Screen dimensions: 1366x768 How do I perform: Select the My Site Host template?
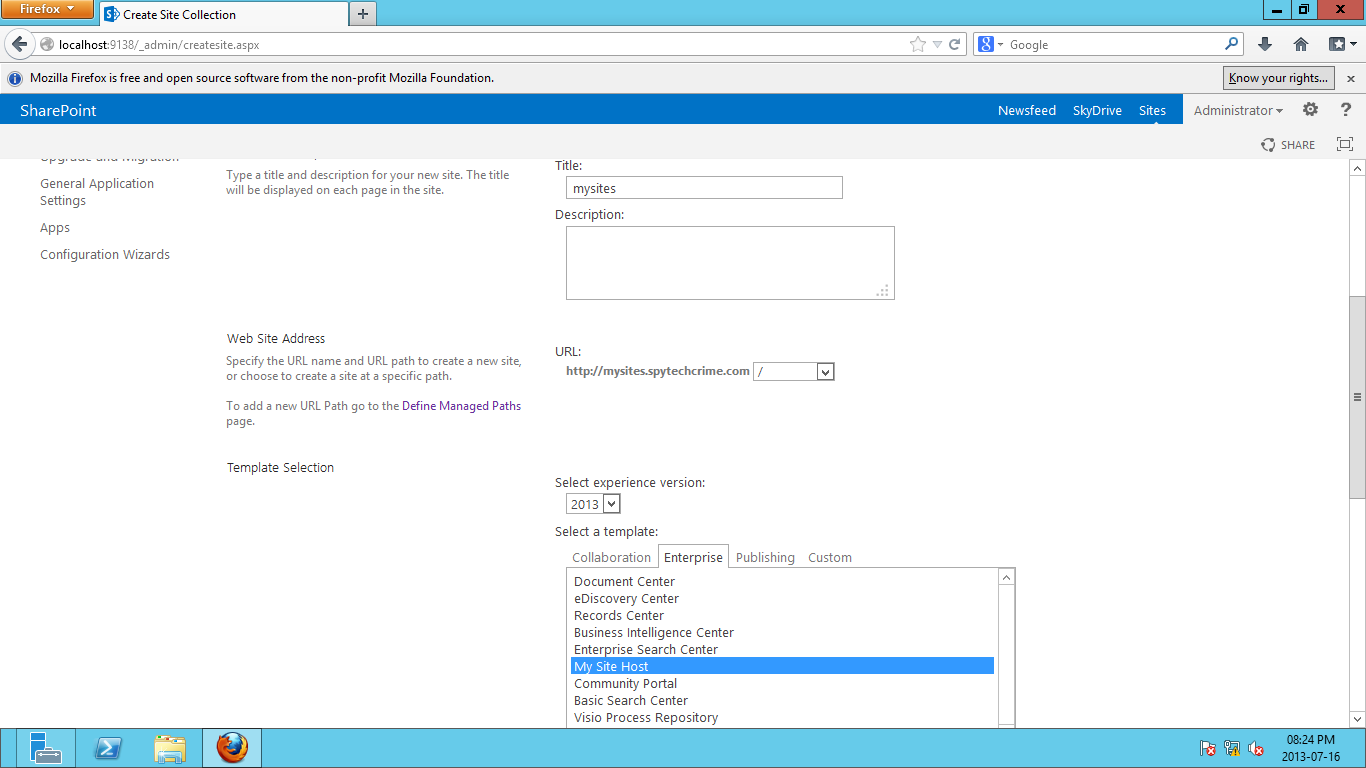point(783,667)
